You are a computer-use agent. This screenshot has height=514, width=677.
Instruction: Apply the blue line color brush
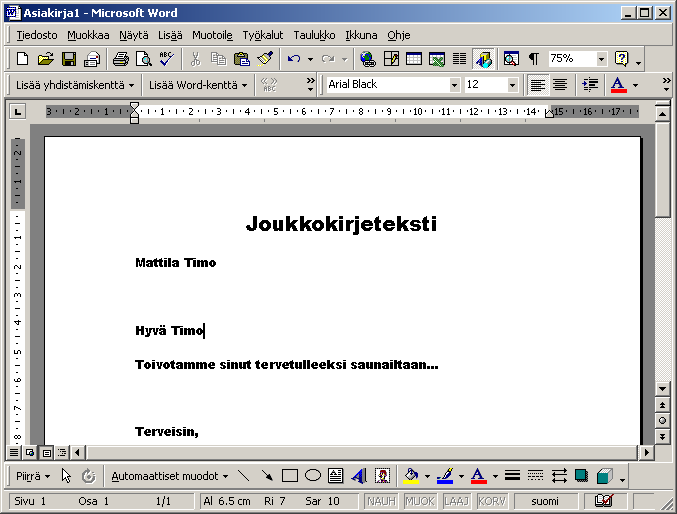[x=445, y=476]
